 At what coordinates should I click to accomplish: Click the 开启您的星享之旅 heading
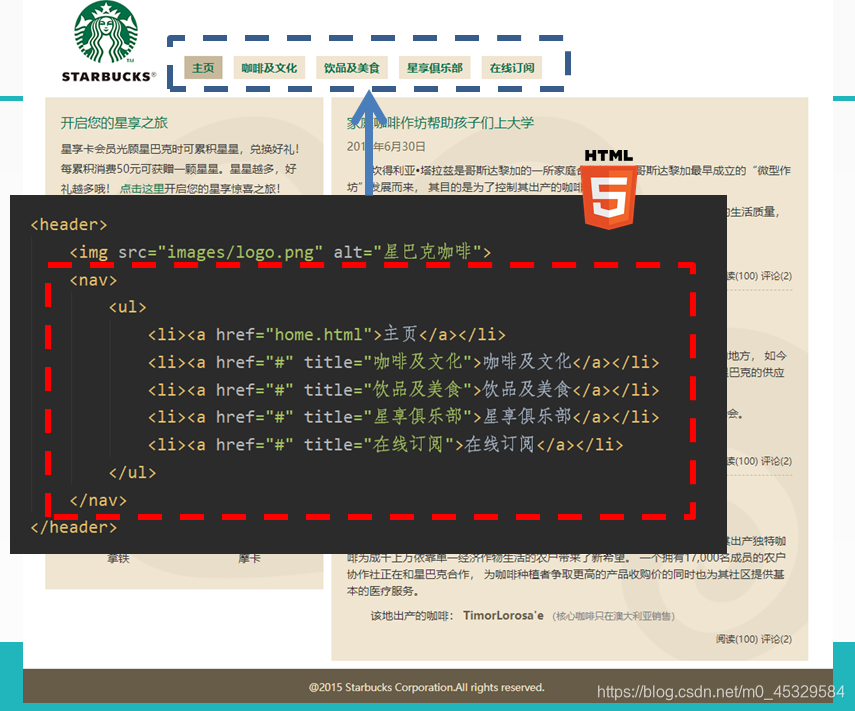coord(114,123)
